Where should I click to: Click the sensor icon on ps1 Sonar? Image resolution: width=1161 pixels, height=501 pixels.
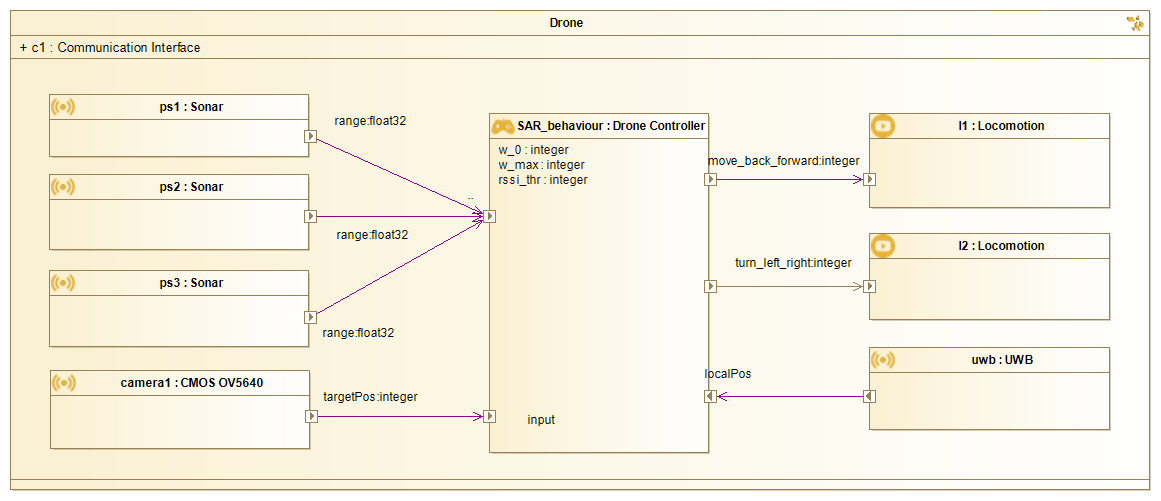(63, 107)
